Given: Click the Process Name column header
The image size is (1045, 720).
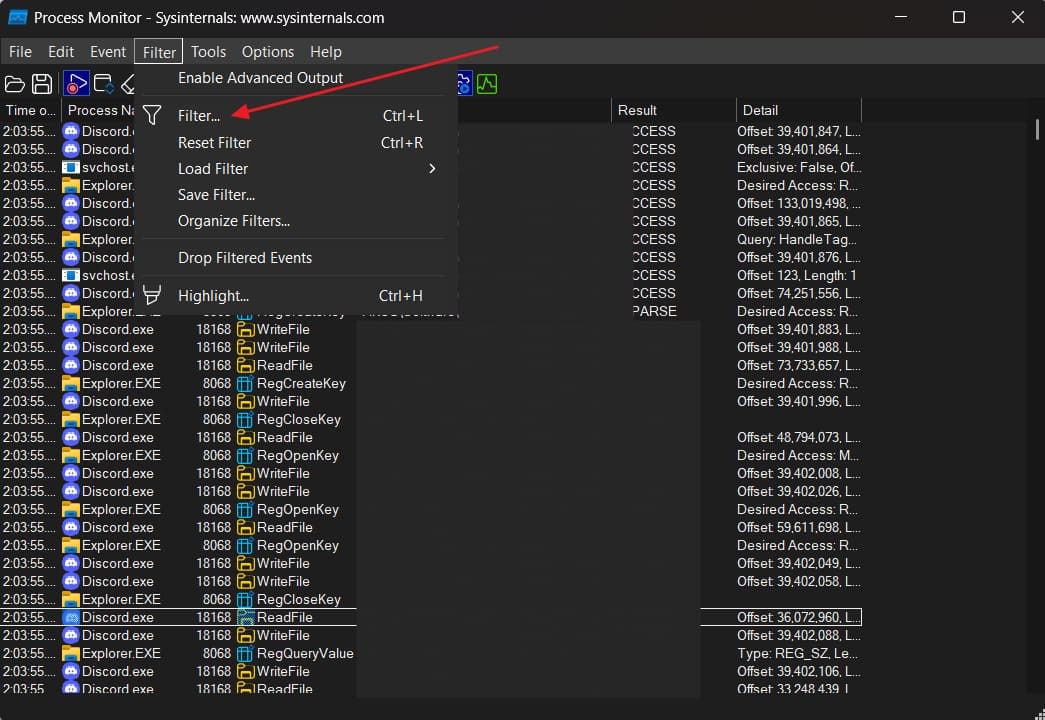Looking at the screenshot, I should (99, 110).
